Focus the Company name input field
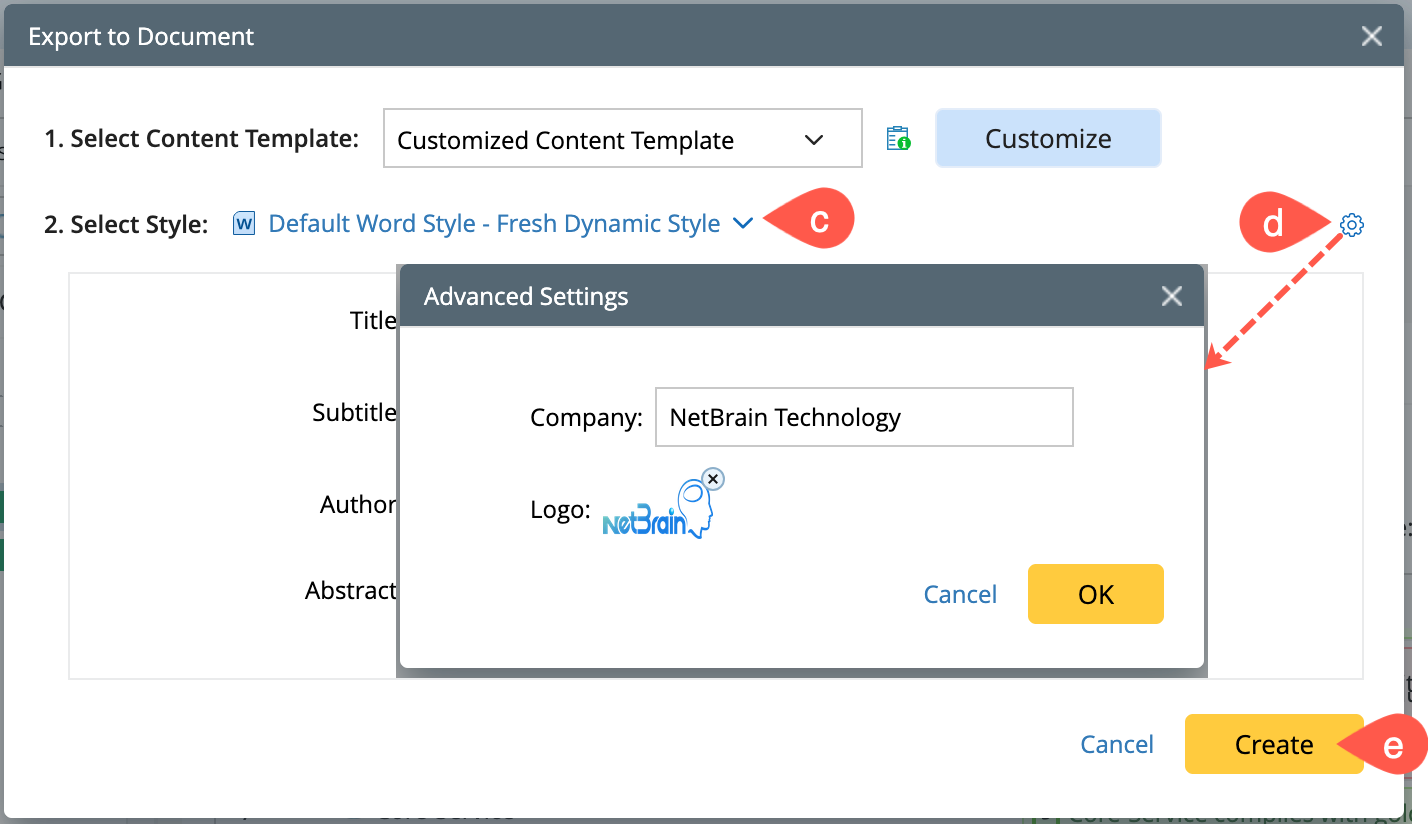 [863, 417]
